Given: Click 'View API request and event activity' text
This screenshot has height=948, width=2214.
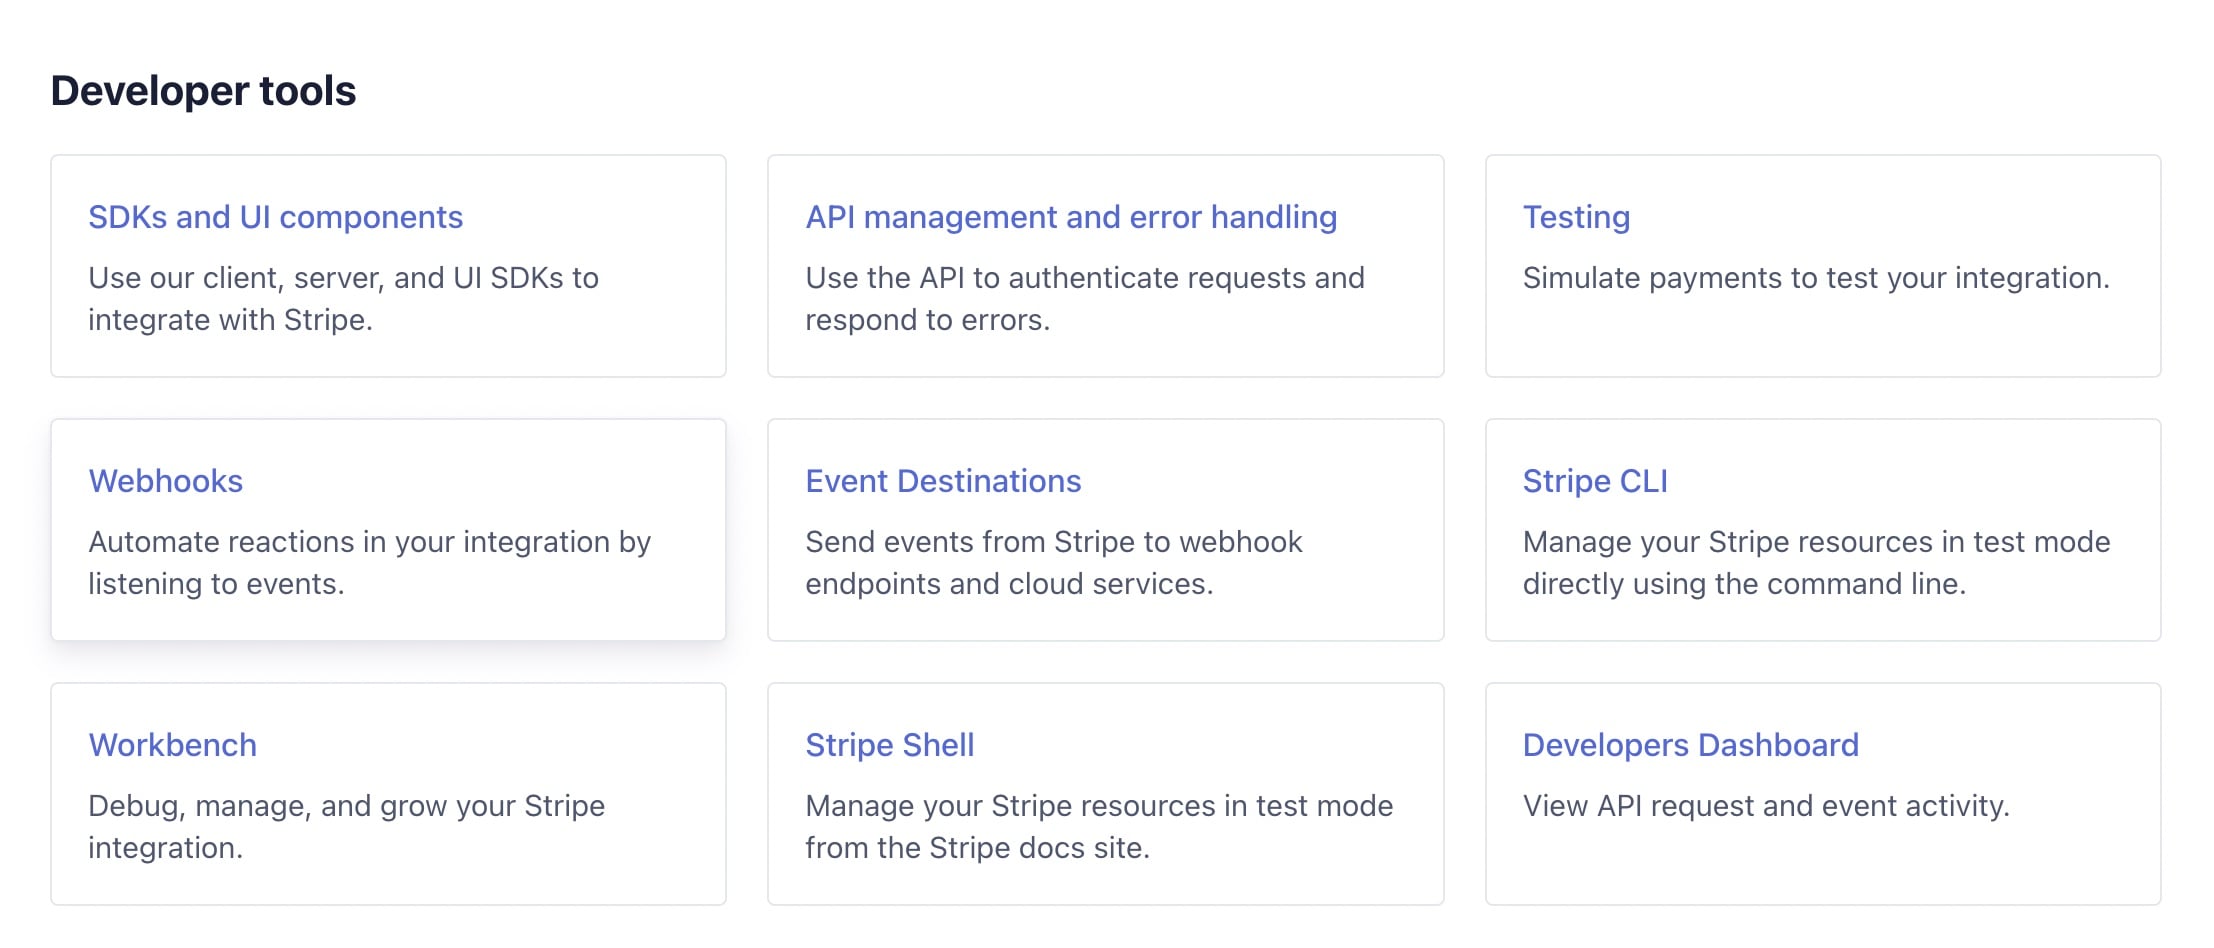Looking at the screenshot, I should point(1766,806).
